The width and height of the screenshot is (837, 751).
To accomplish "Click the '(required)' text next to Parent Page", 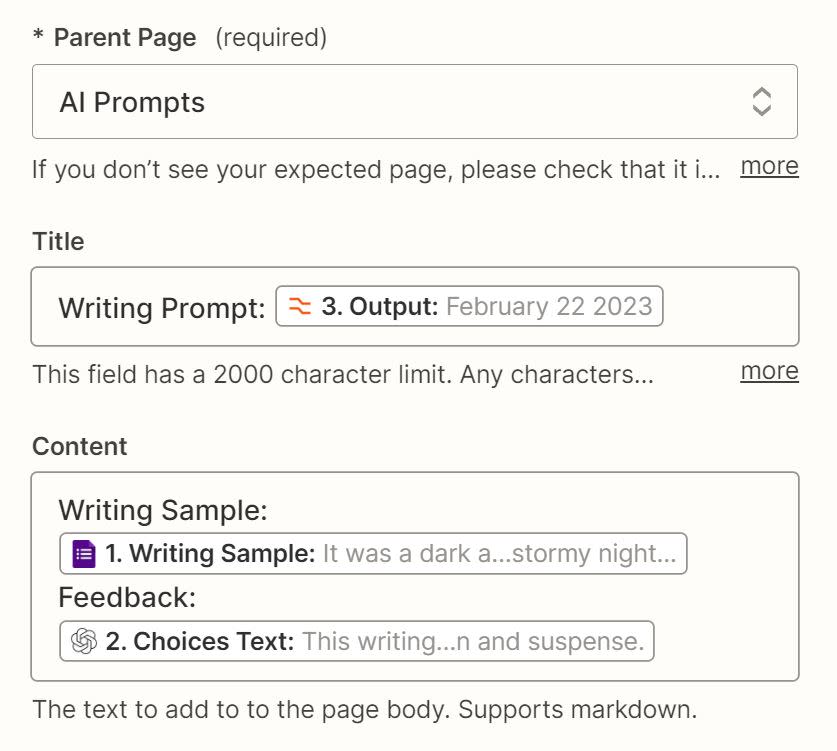I will [x=271, y=38].
